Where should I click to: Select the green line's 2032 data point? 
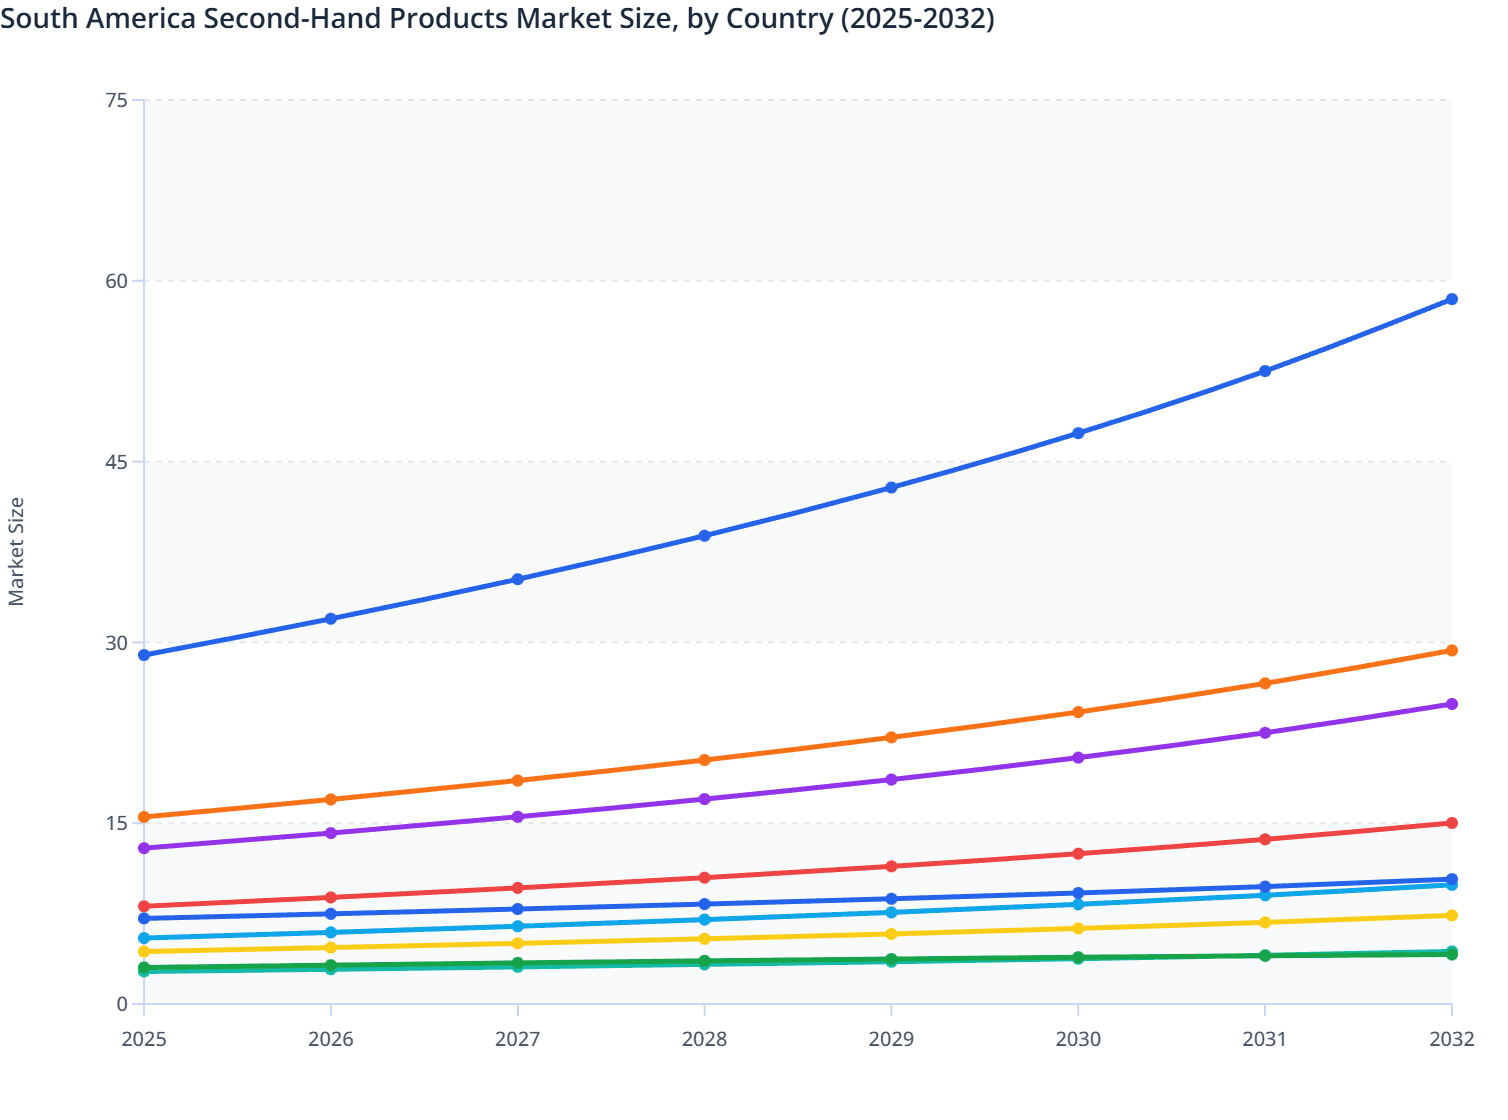pyautogui.click(x=1451, y=953)
